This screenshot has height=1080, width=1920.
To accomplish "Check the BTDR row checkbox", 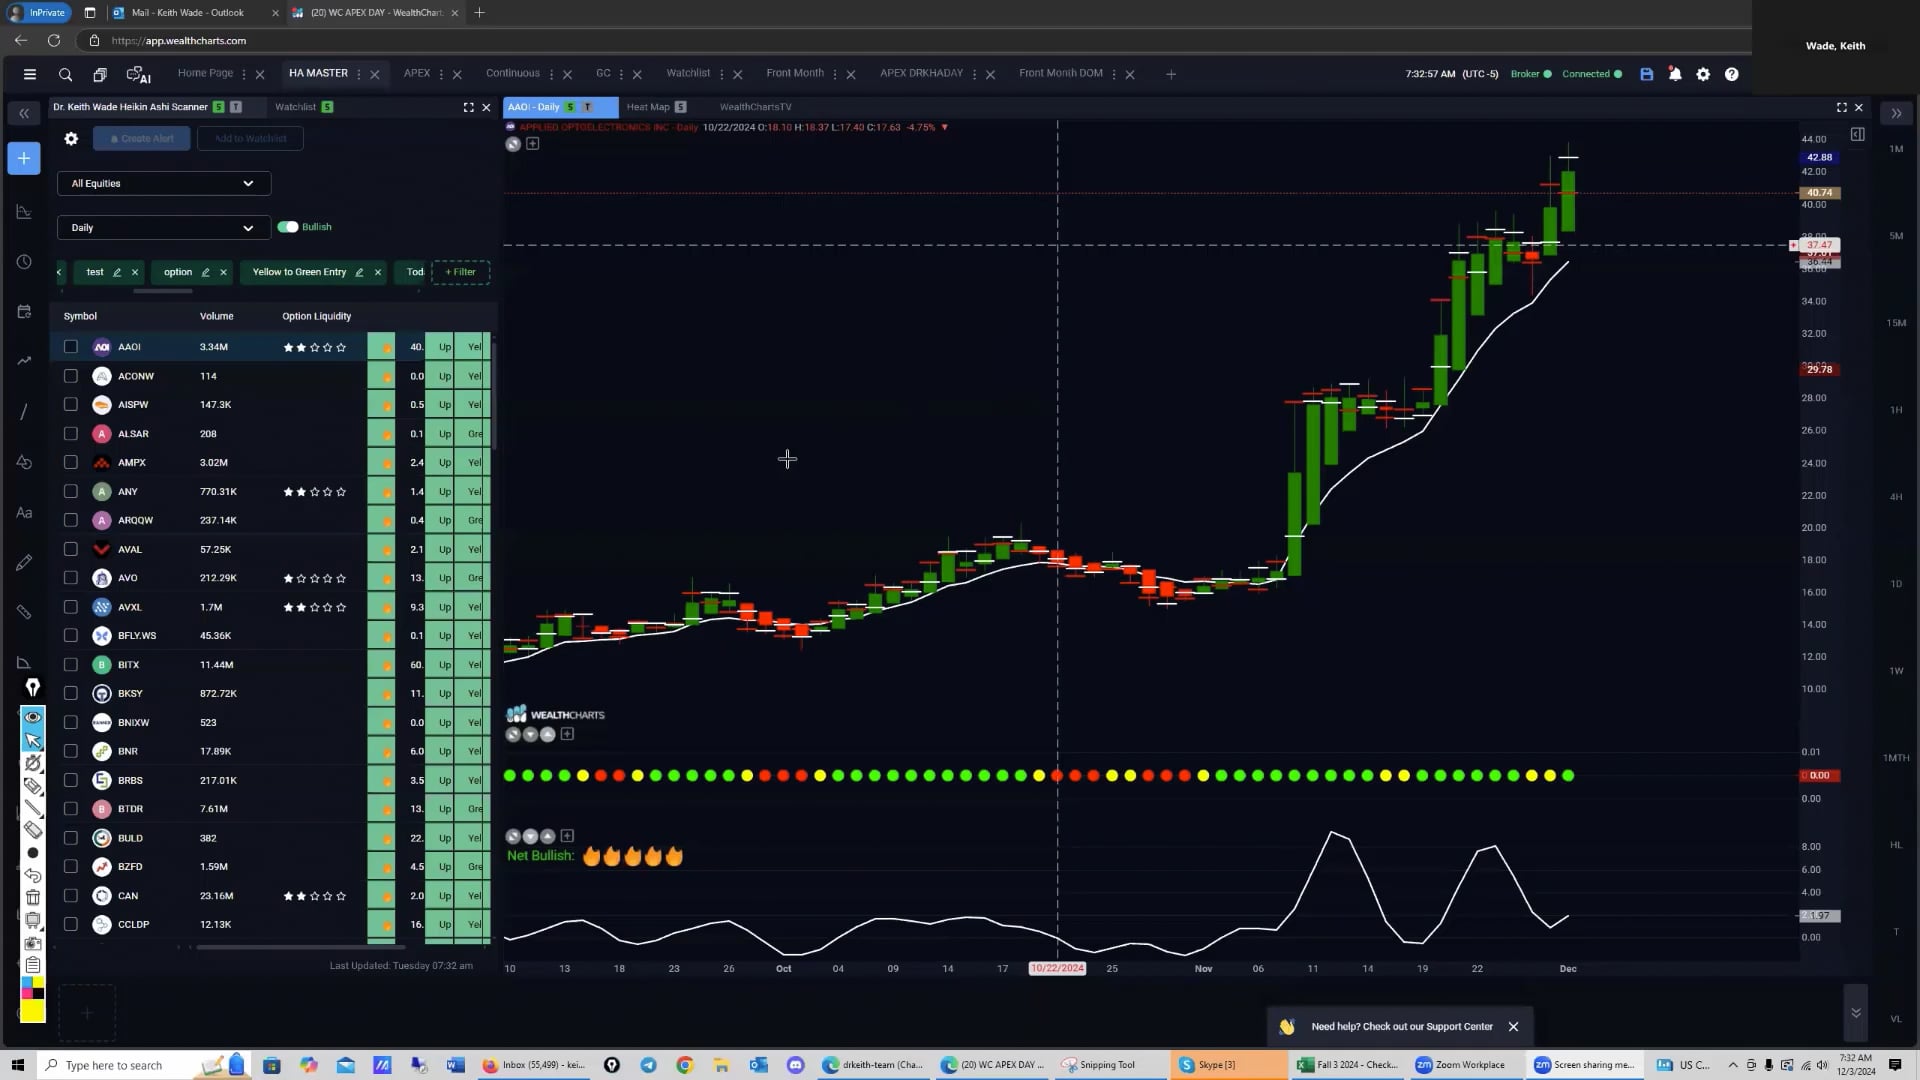I will [70, 808].
